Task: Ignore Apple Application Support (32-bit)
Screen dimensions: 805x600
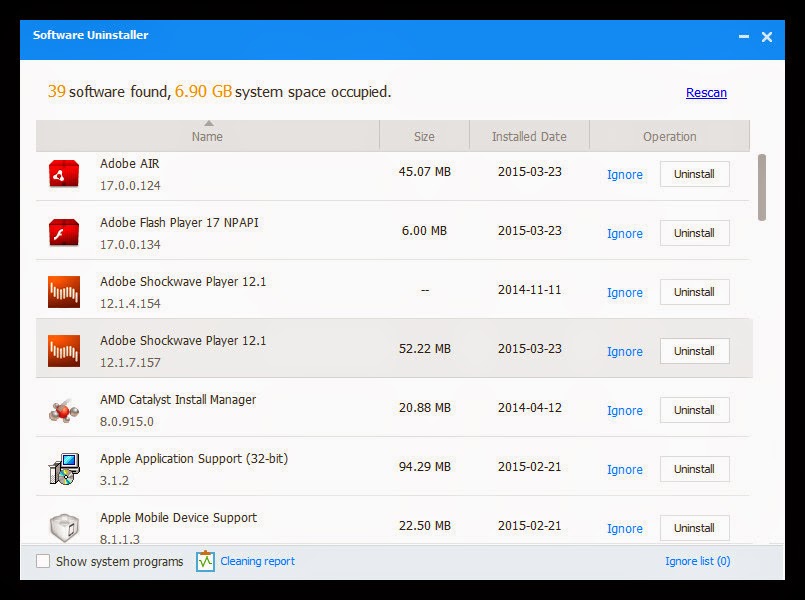Action: tap(625, 470)
